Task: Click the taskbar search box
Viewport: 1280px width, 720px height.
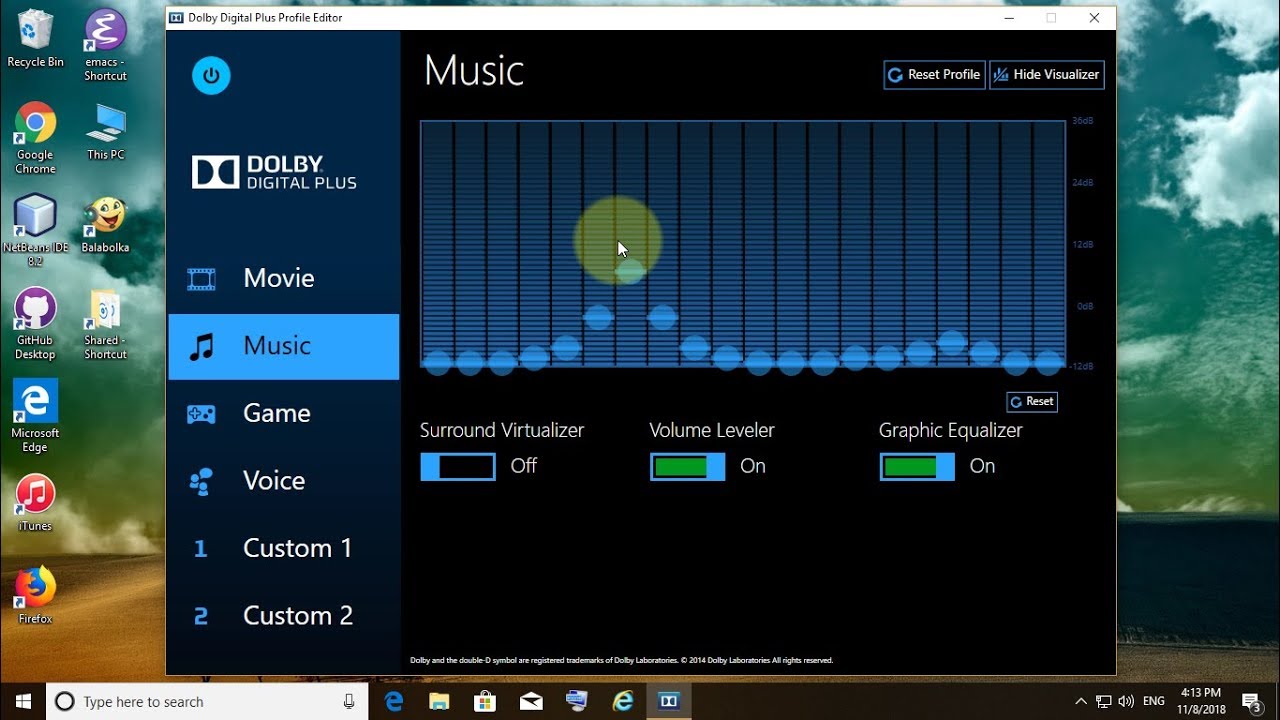Action: [207, 702]
